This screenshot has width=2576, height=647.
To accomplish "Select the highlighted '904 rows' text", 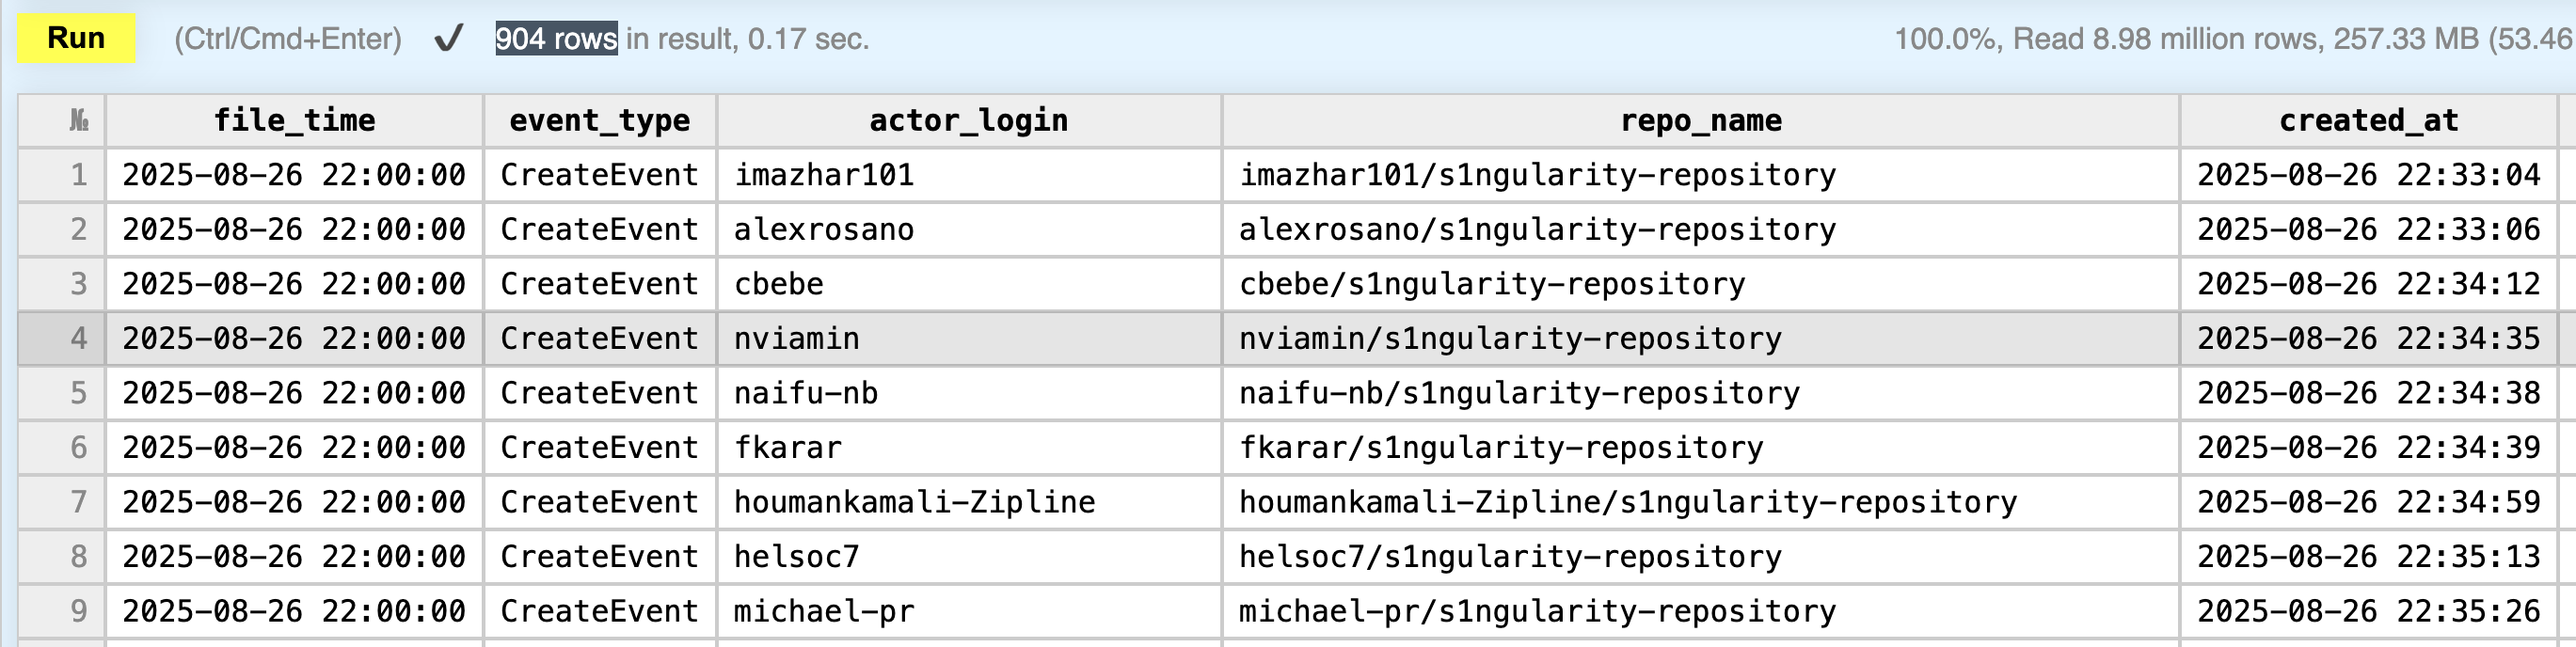I will [556, 39].
